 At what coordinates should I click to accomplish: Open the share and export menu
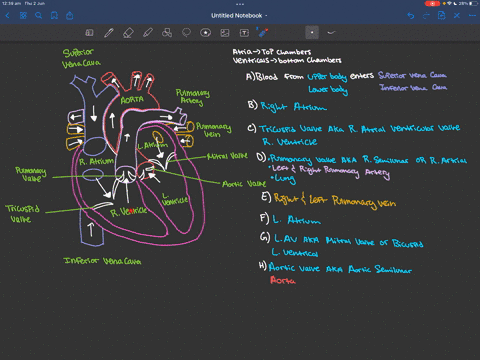coord(70,16)
